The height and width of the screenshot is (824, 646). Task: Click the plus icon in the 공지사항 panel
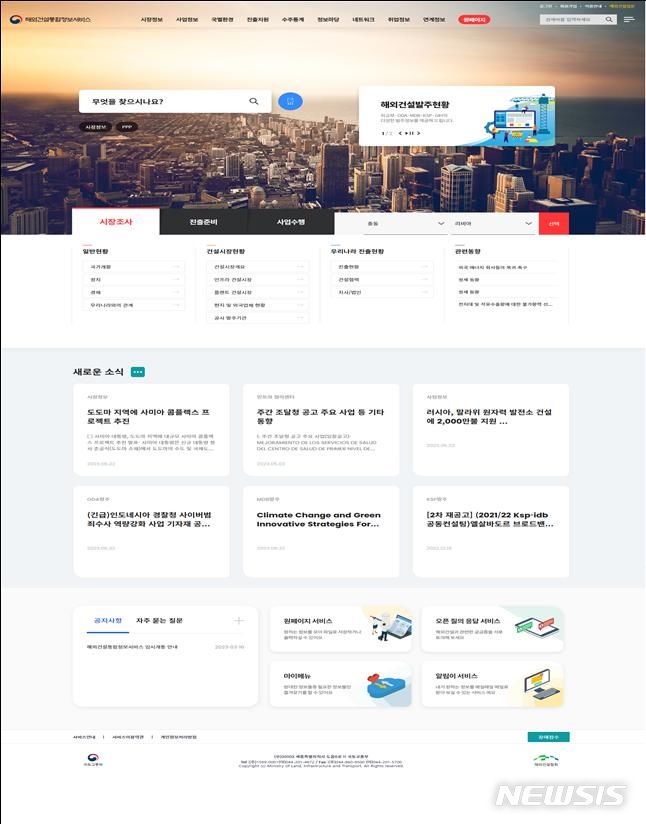[239, 621]
